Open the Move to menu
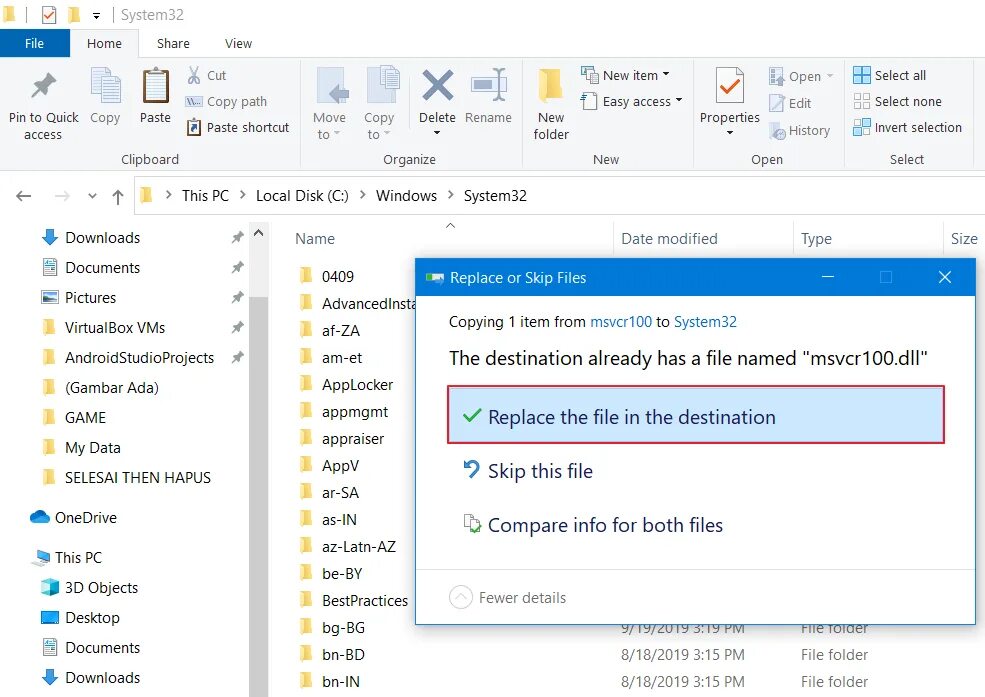Screen dimensions: 985x697 pyautogui.click(x=329, y=104)
